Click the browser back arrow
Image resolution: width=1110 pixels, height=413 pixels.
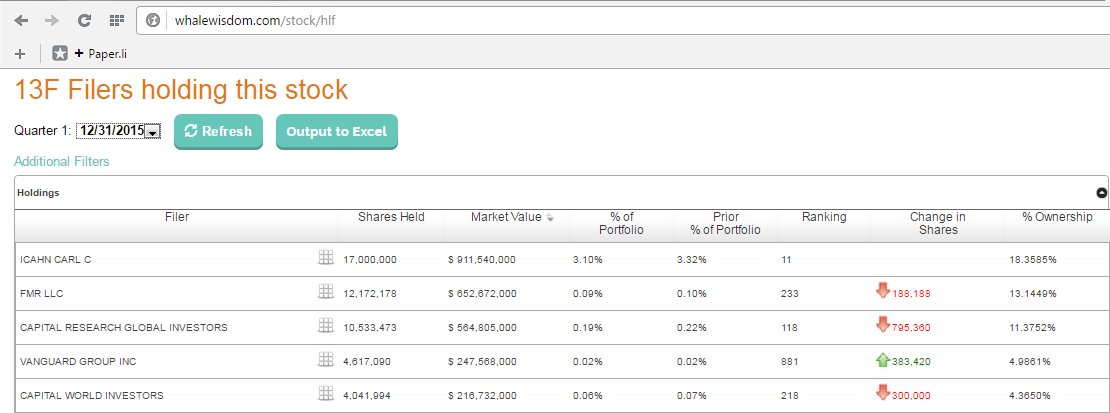[21, 21]
